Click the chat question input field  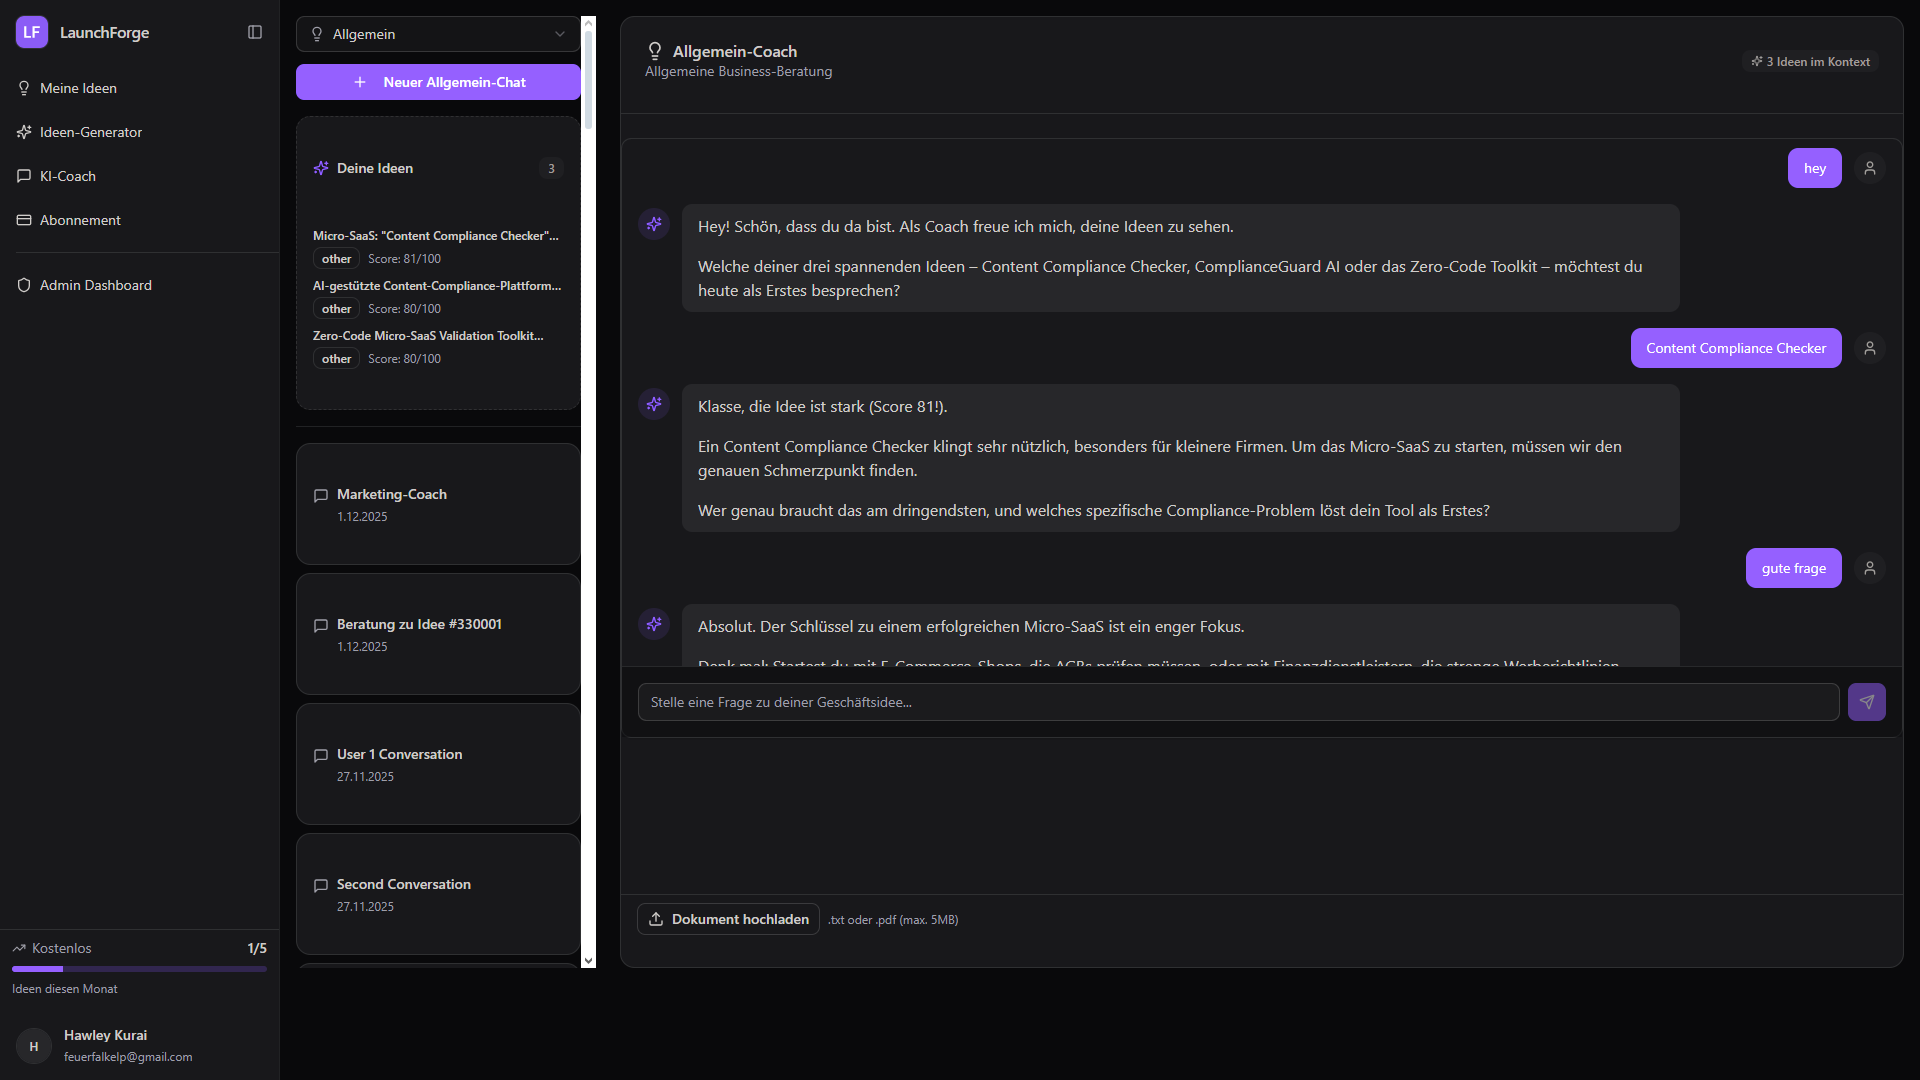tap(1238, 702)
